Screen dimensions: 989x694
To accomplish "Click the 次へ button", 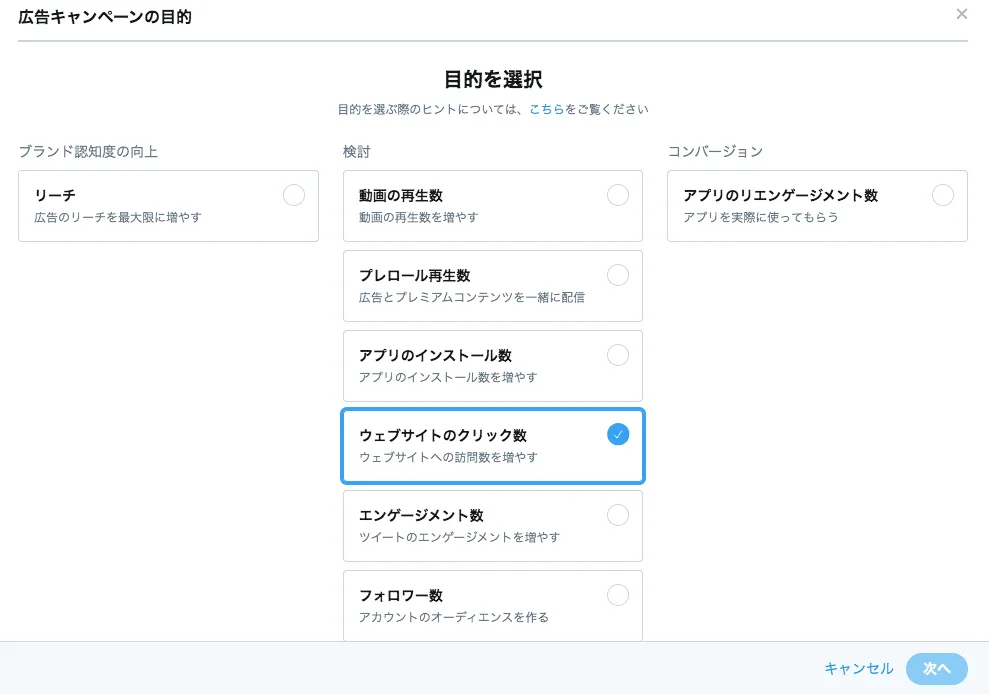I will tap(937, 669).
